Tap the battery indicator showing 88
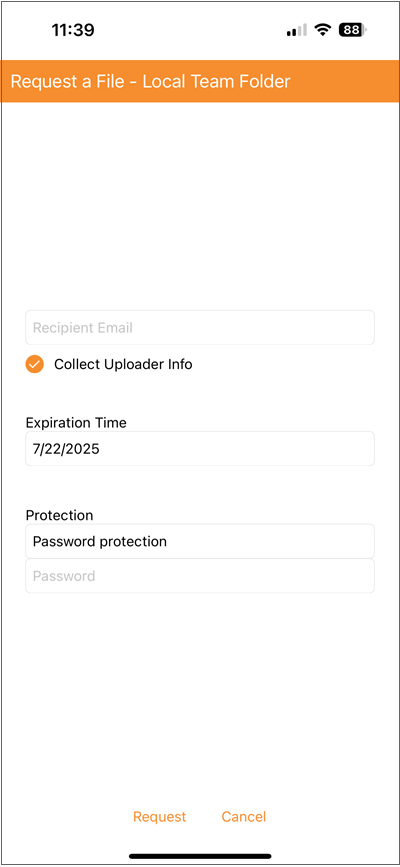The height and width of the screenshot is (867, 400). (x=352, y=30)
